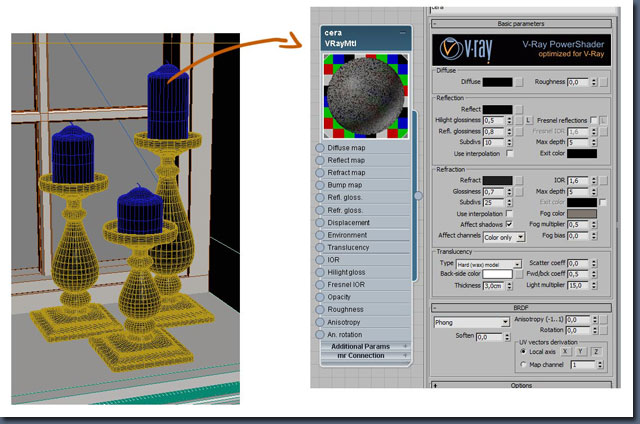Screen dimensions: 640x424
Task: Click the Refract map input socket
Action: 320,173
